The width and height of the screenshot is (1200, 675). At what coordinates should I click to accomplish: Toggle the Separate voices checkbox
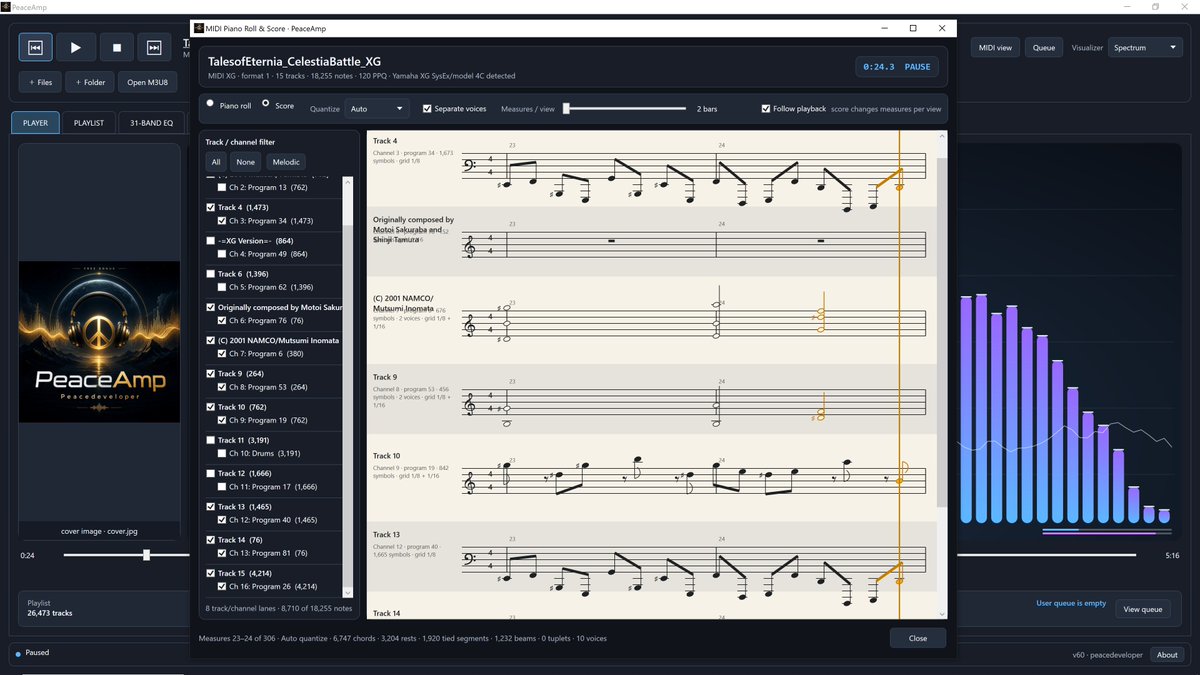427,108
